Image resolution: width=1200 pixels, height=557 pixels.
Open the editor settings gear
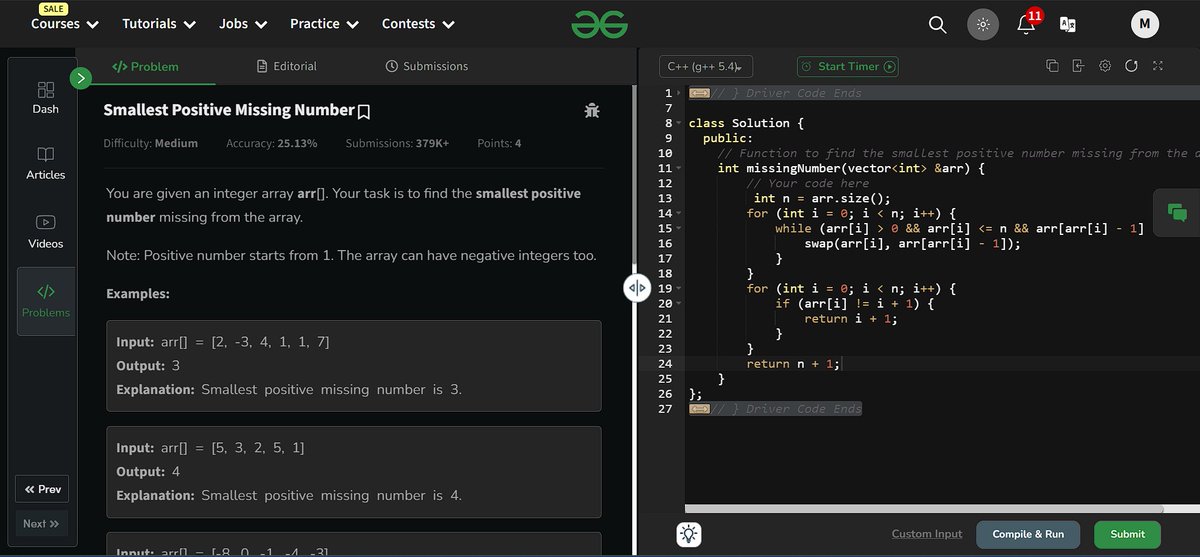coord(1105,66)
